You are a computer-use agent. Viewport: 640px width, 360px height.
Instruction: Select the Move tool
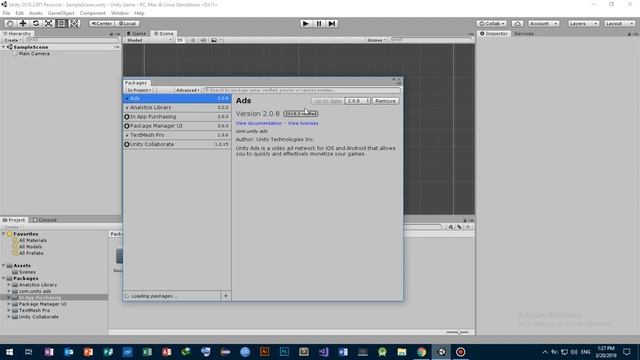click(23, 24)
